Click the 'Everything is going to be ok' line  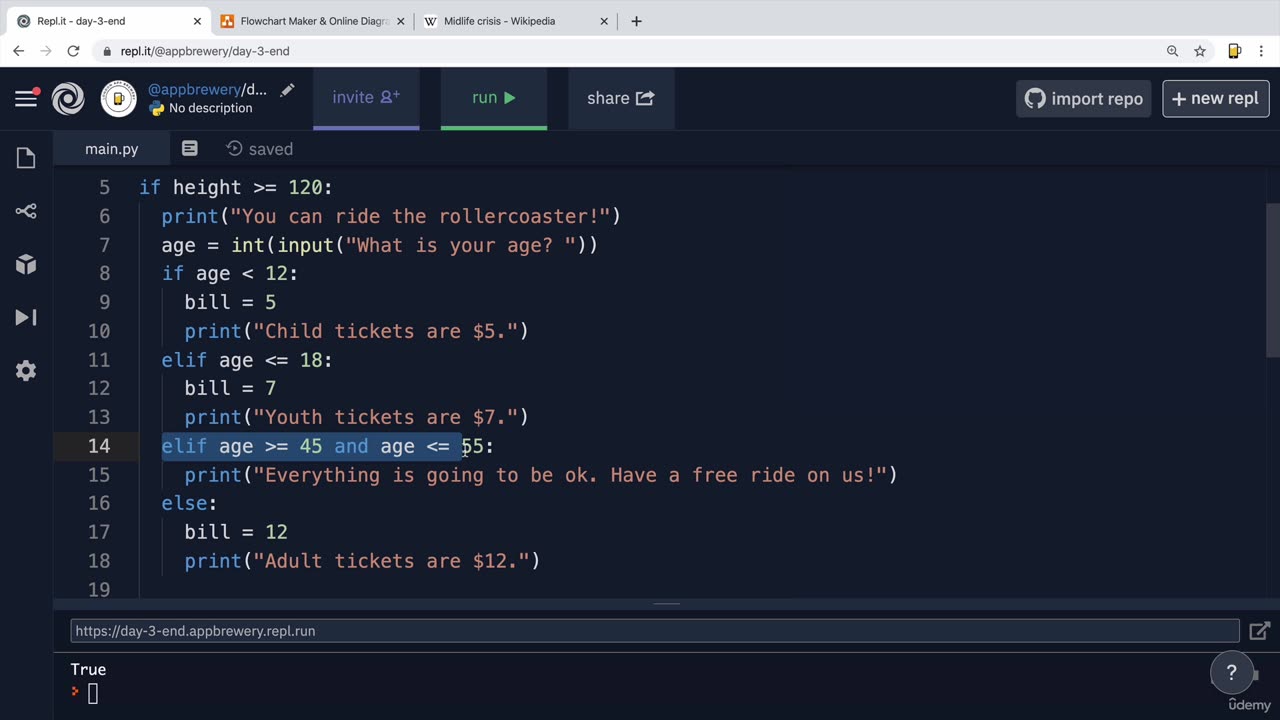click(541, 475)
